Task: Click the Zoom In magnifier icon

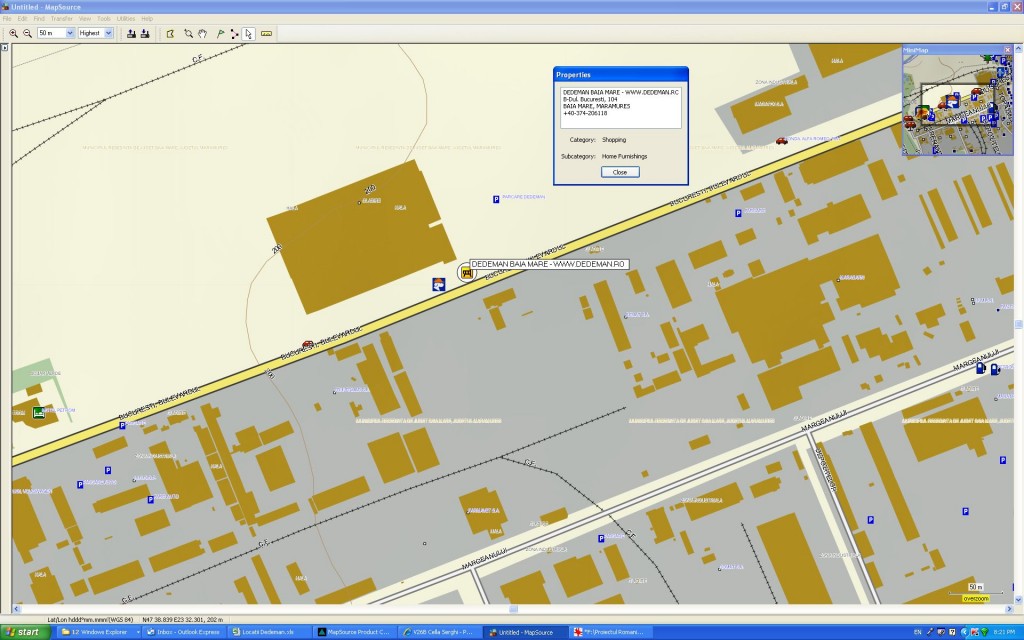Action: [x=14, y=33]
